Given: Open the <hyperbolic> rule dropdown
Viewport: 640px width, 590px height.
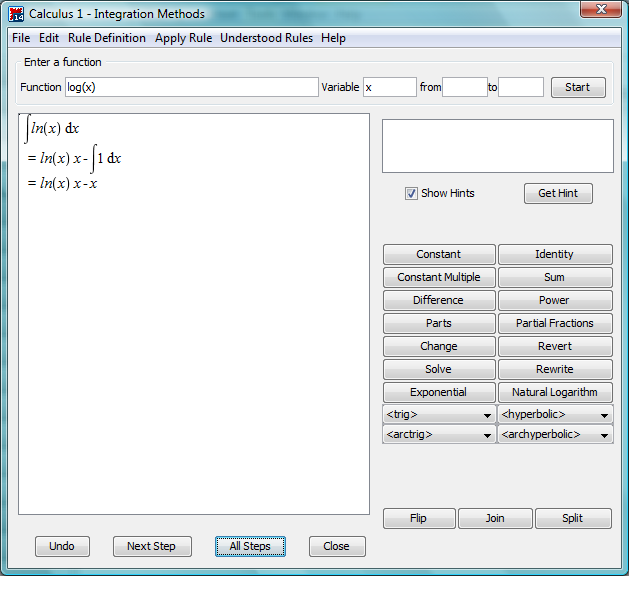Looking at the screenshot, I should tap(555, 415).
